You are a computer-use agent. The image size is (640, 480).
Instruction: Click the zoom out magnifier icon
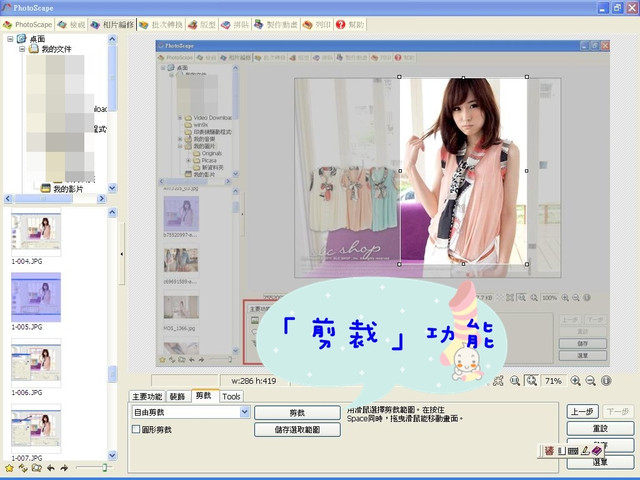coord(591,381)
